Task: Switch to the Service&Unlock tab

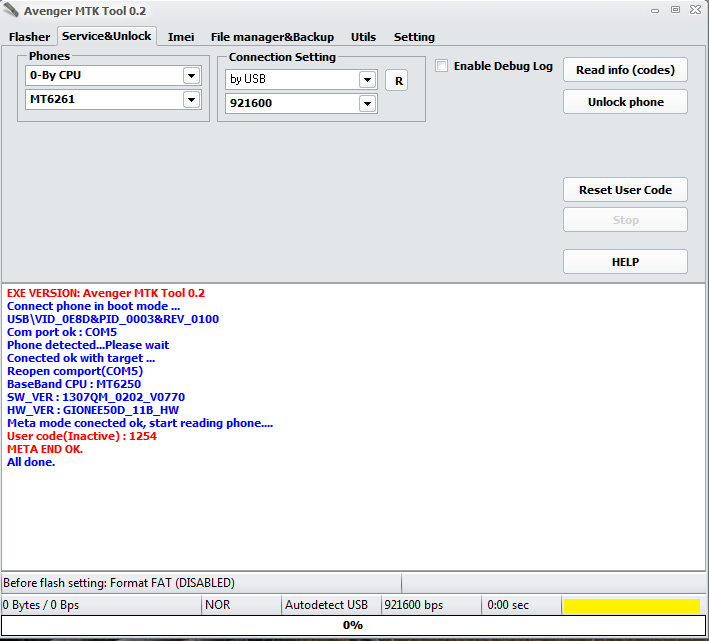Action: point(107,36)
